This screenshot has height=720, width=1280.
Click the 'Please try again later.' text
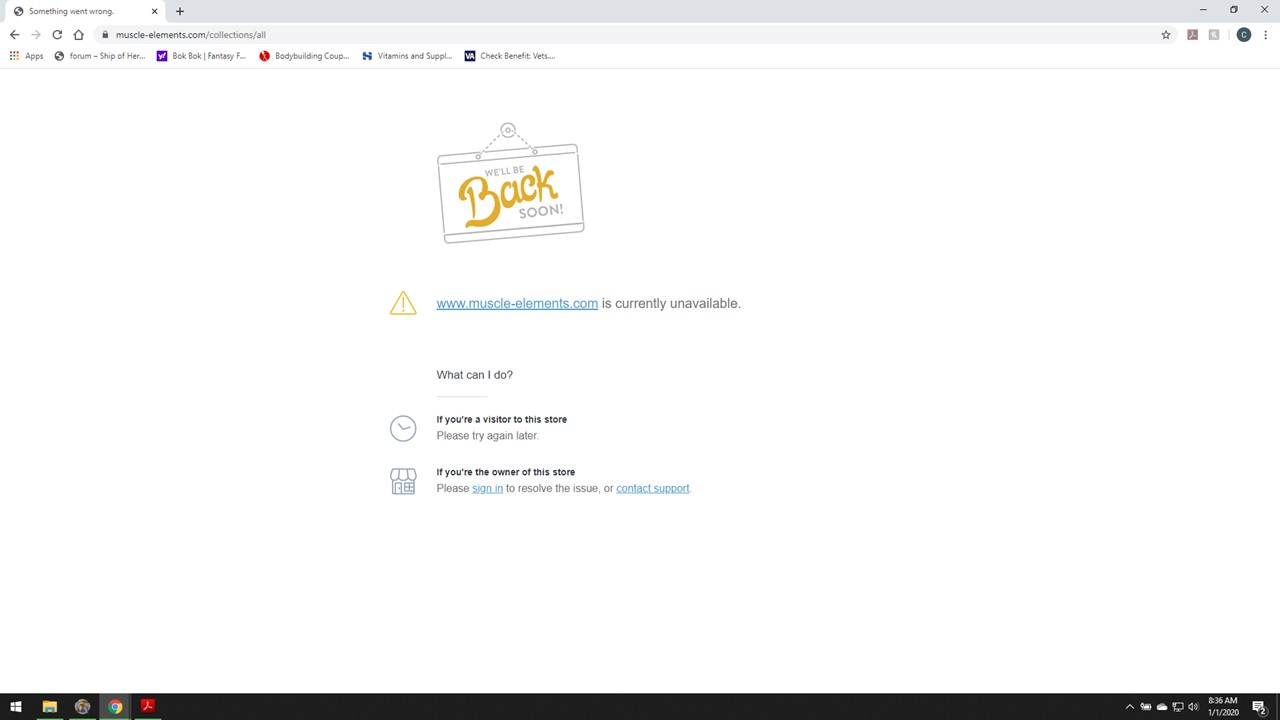pyautogui.click(x=487, y=436)
